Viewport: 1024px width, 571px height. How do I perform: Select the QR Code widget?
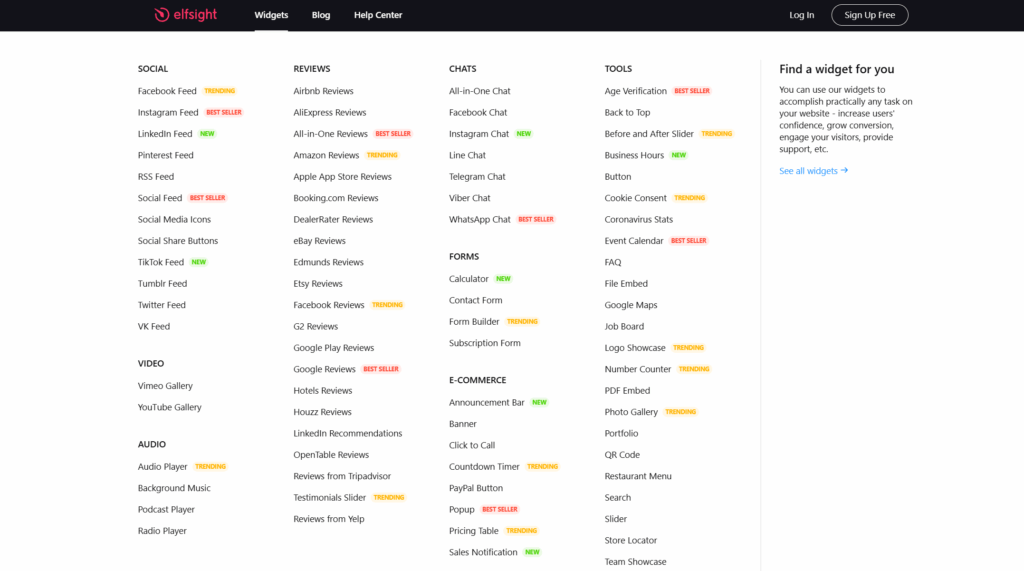[x=622, y=455]
